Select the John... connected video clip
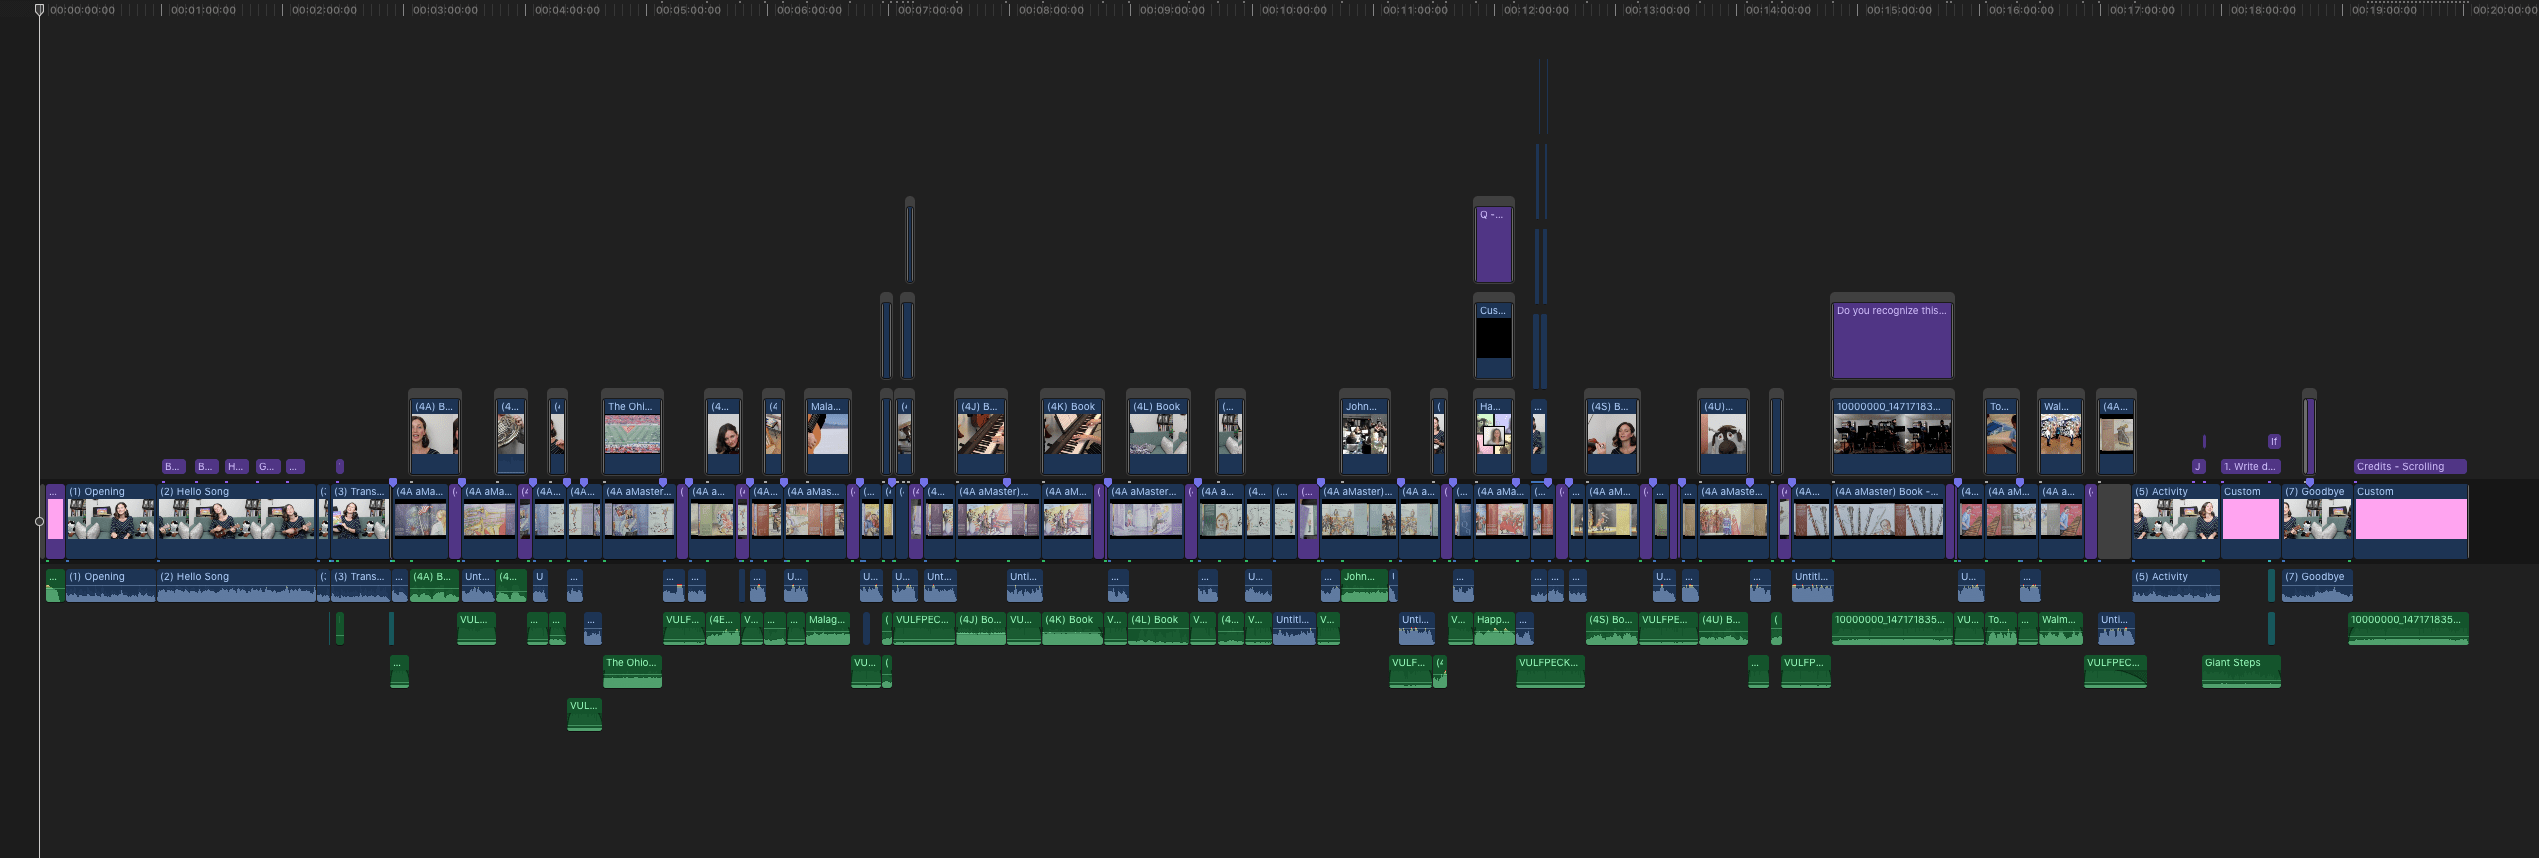2539x858 pixels. (1365, 436)
